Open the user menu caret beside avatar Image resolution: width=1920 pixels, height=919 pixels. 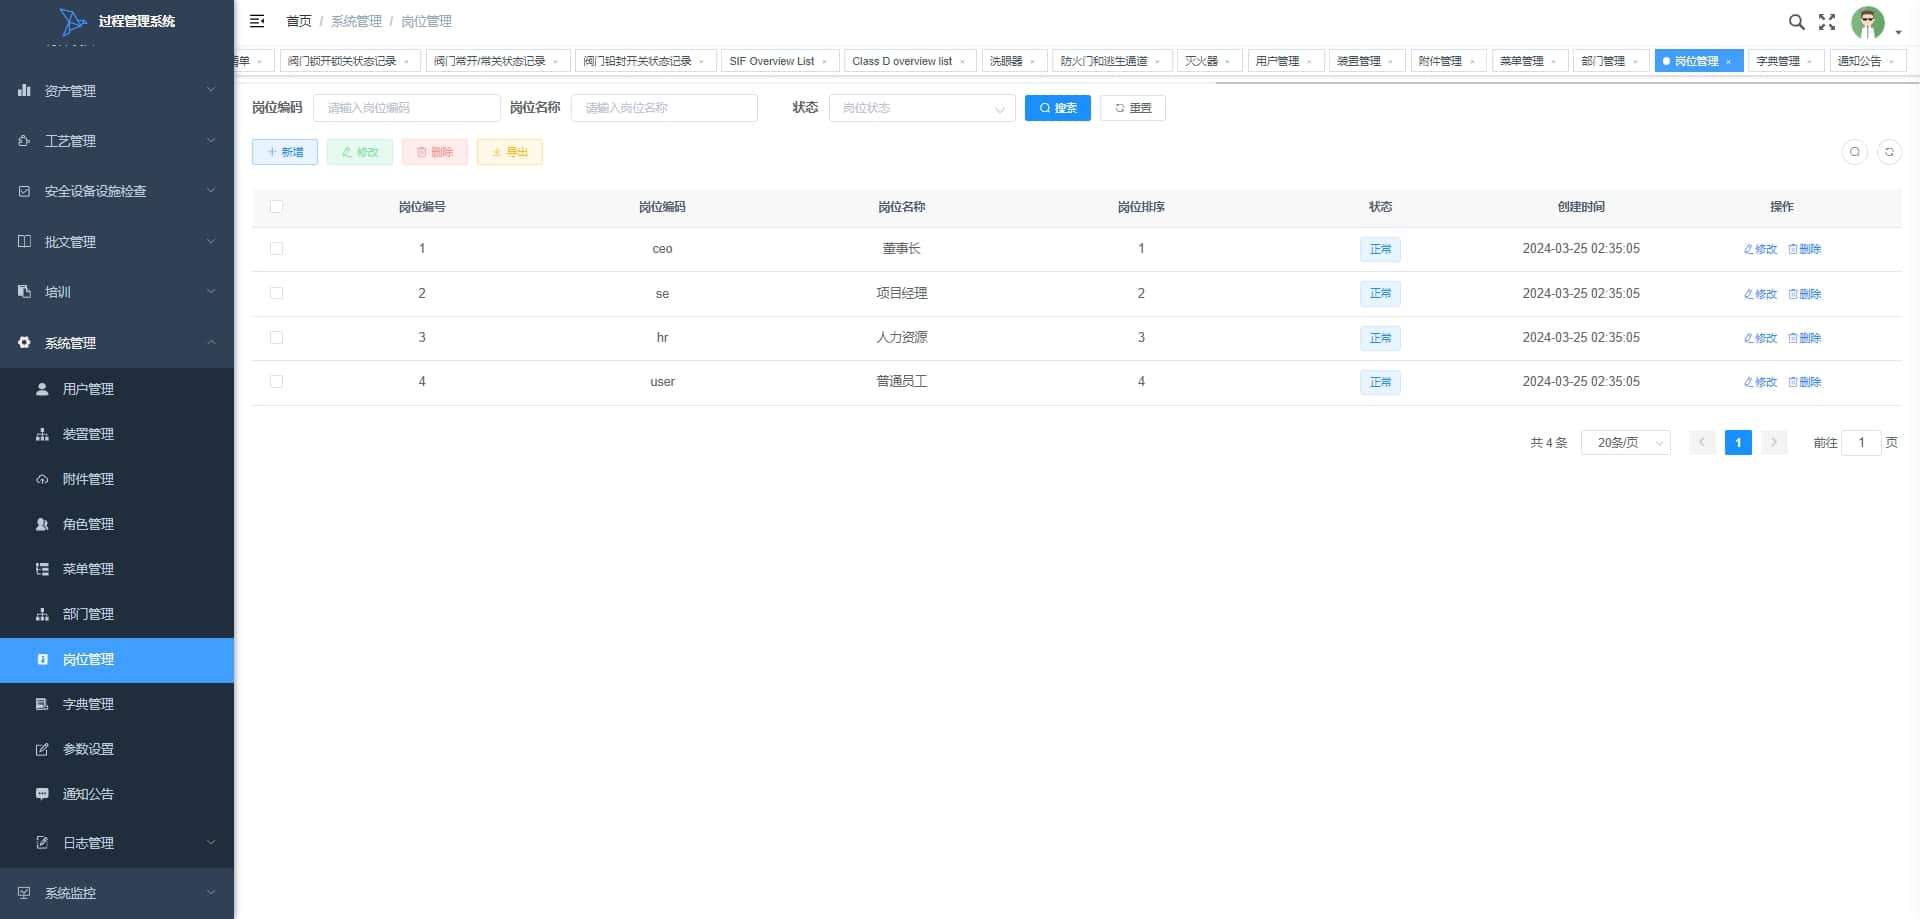[1898, 32]
